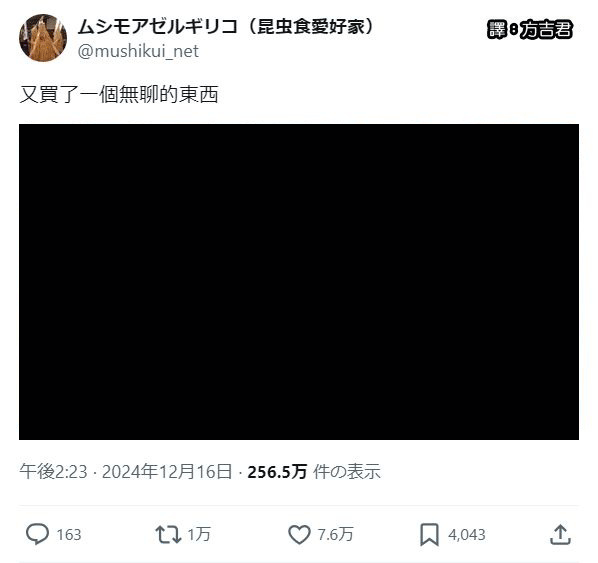Open the 256.5万 view count
This screenshot has width=598, height=563.
point(277,472)
